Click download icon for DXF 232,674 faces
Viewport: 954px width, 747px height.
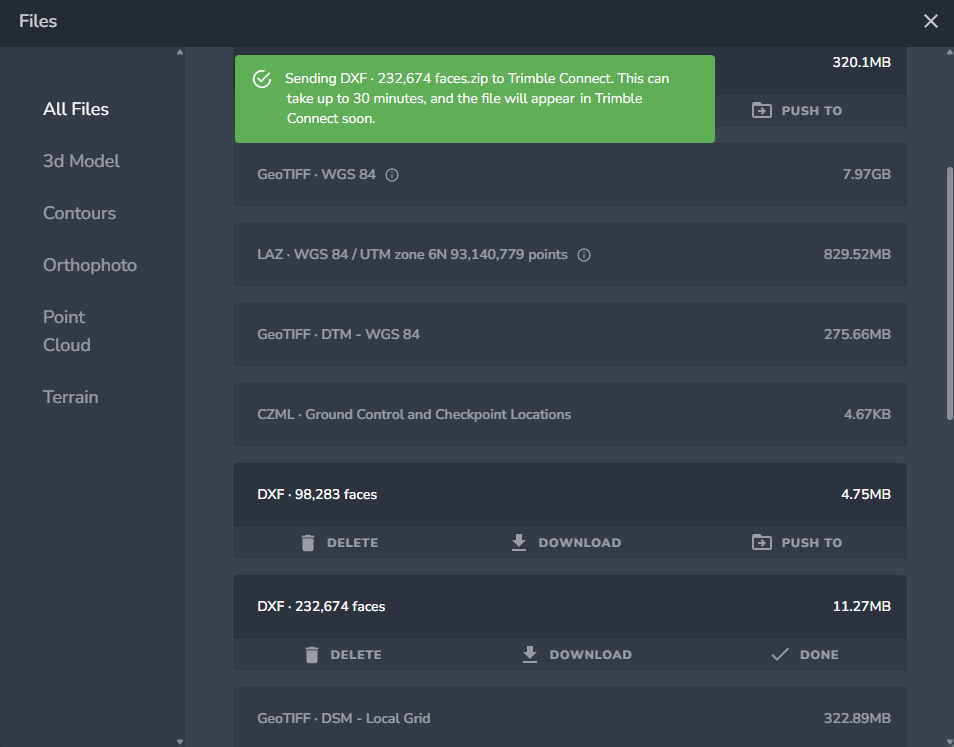click(x=530, y=655)
